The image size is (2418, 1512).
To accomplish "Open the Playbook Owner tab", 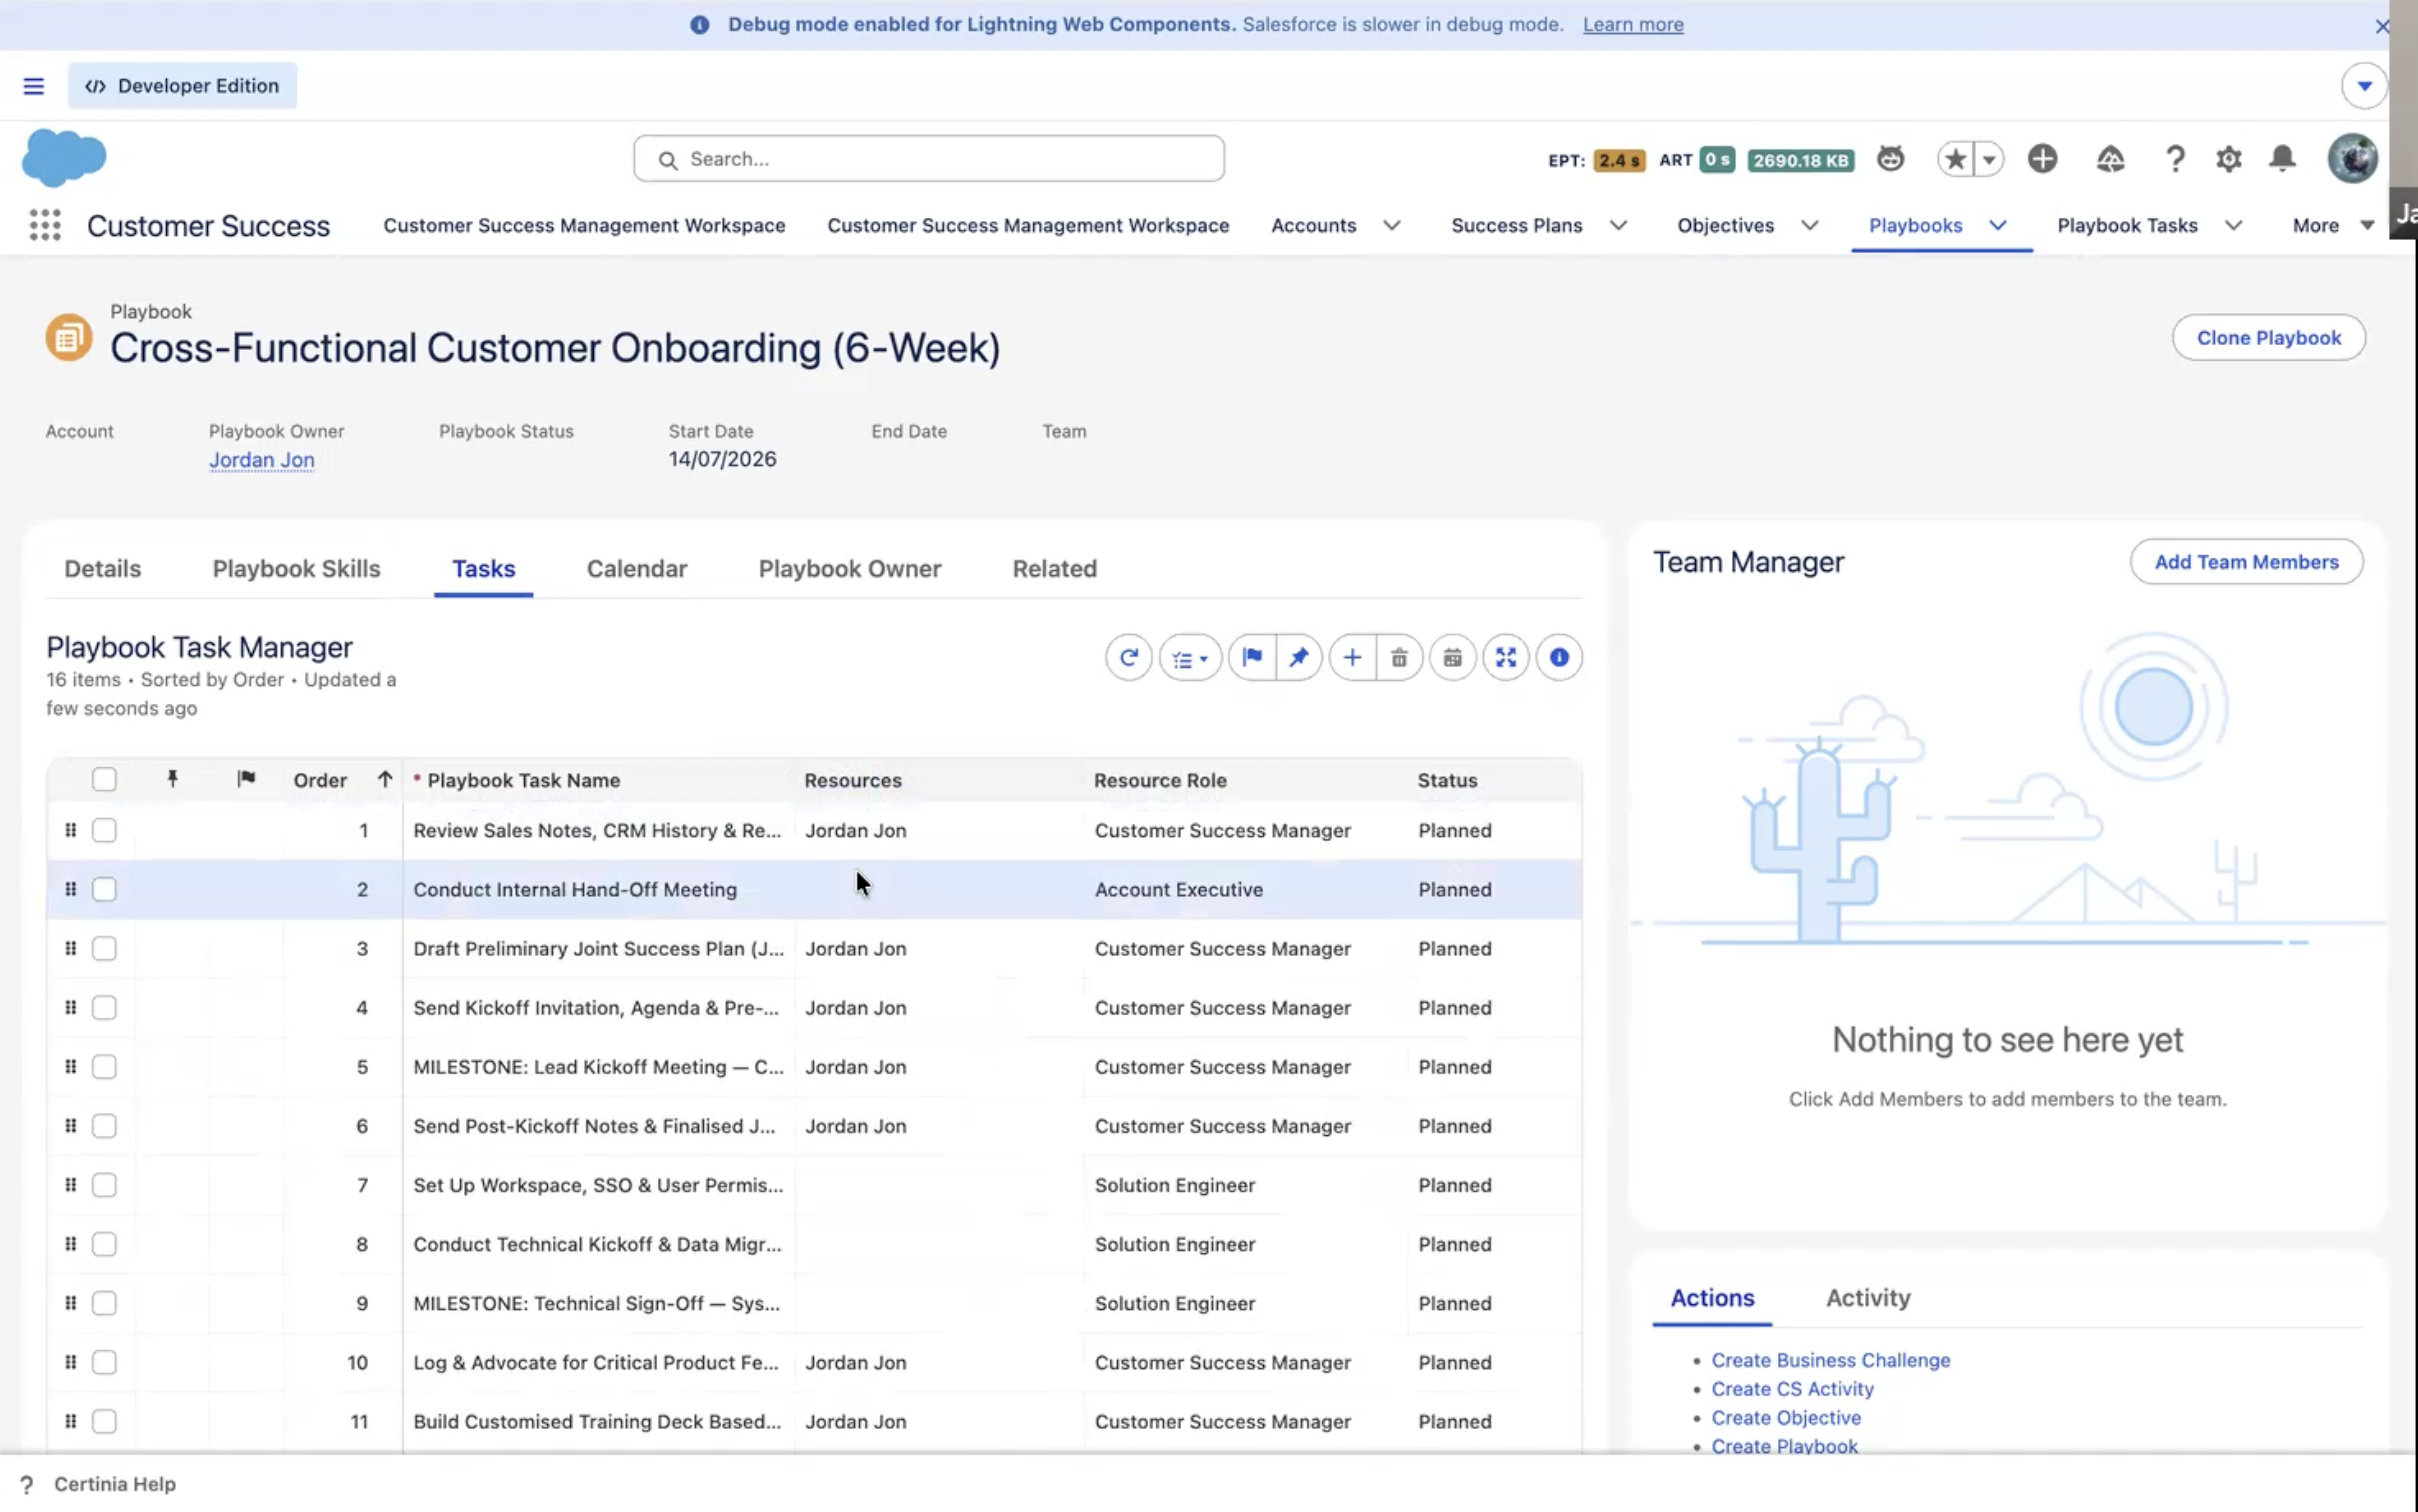I will (849, 568).
